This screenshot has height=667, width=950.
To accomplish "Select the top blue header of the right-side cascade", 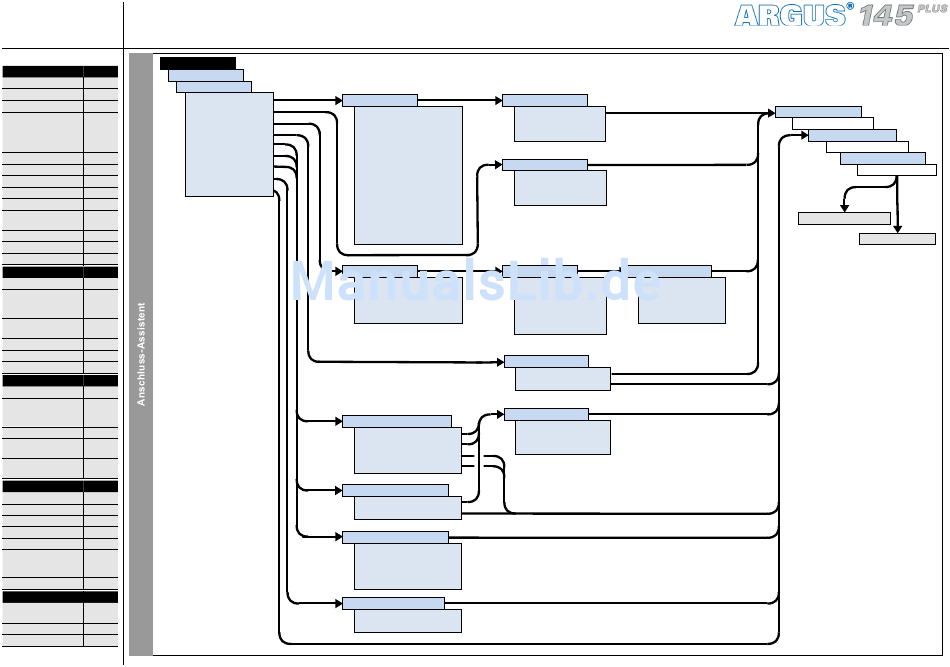I will click(819, 112).
